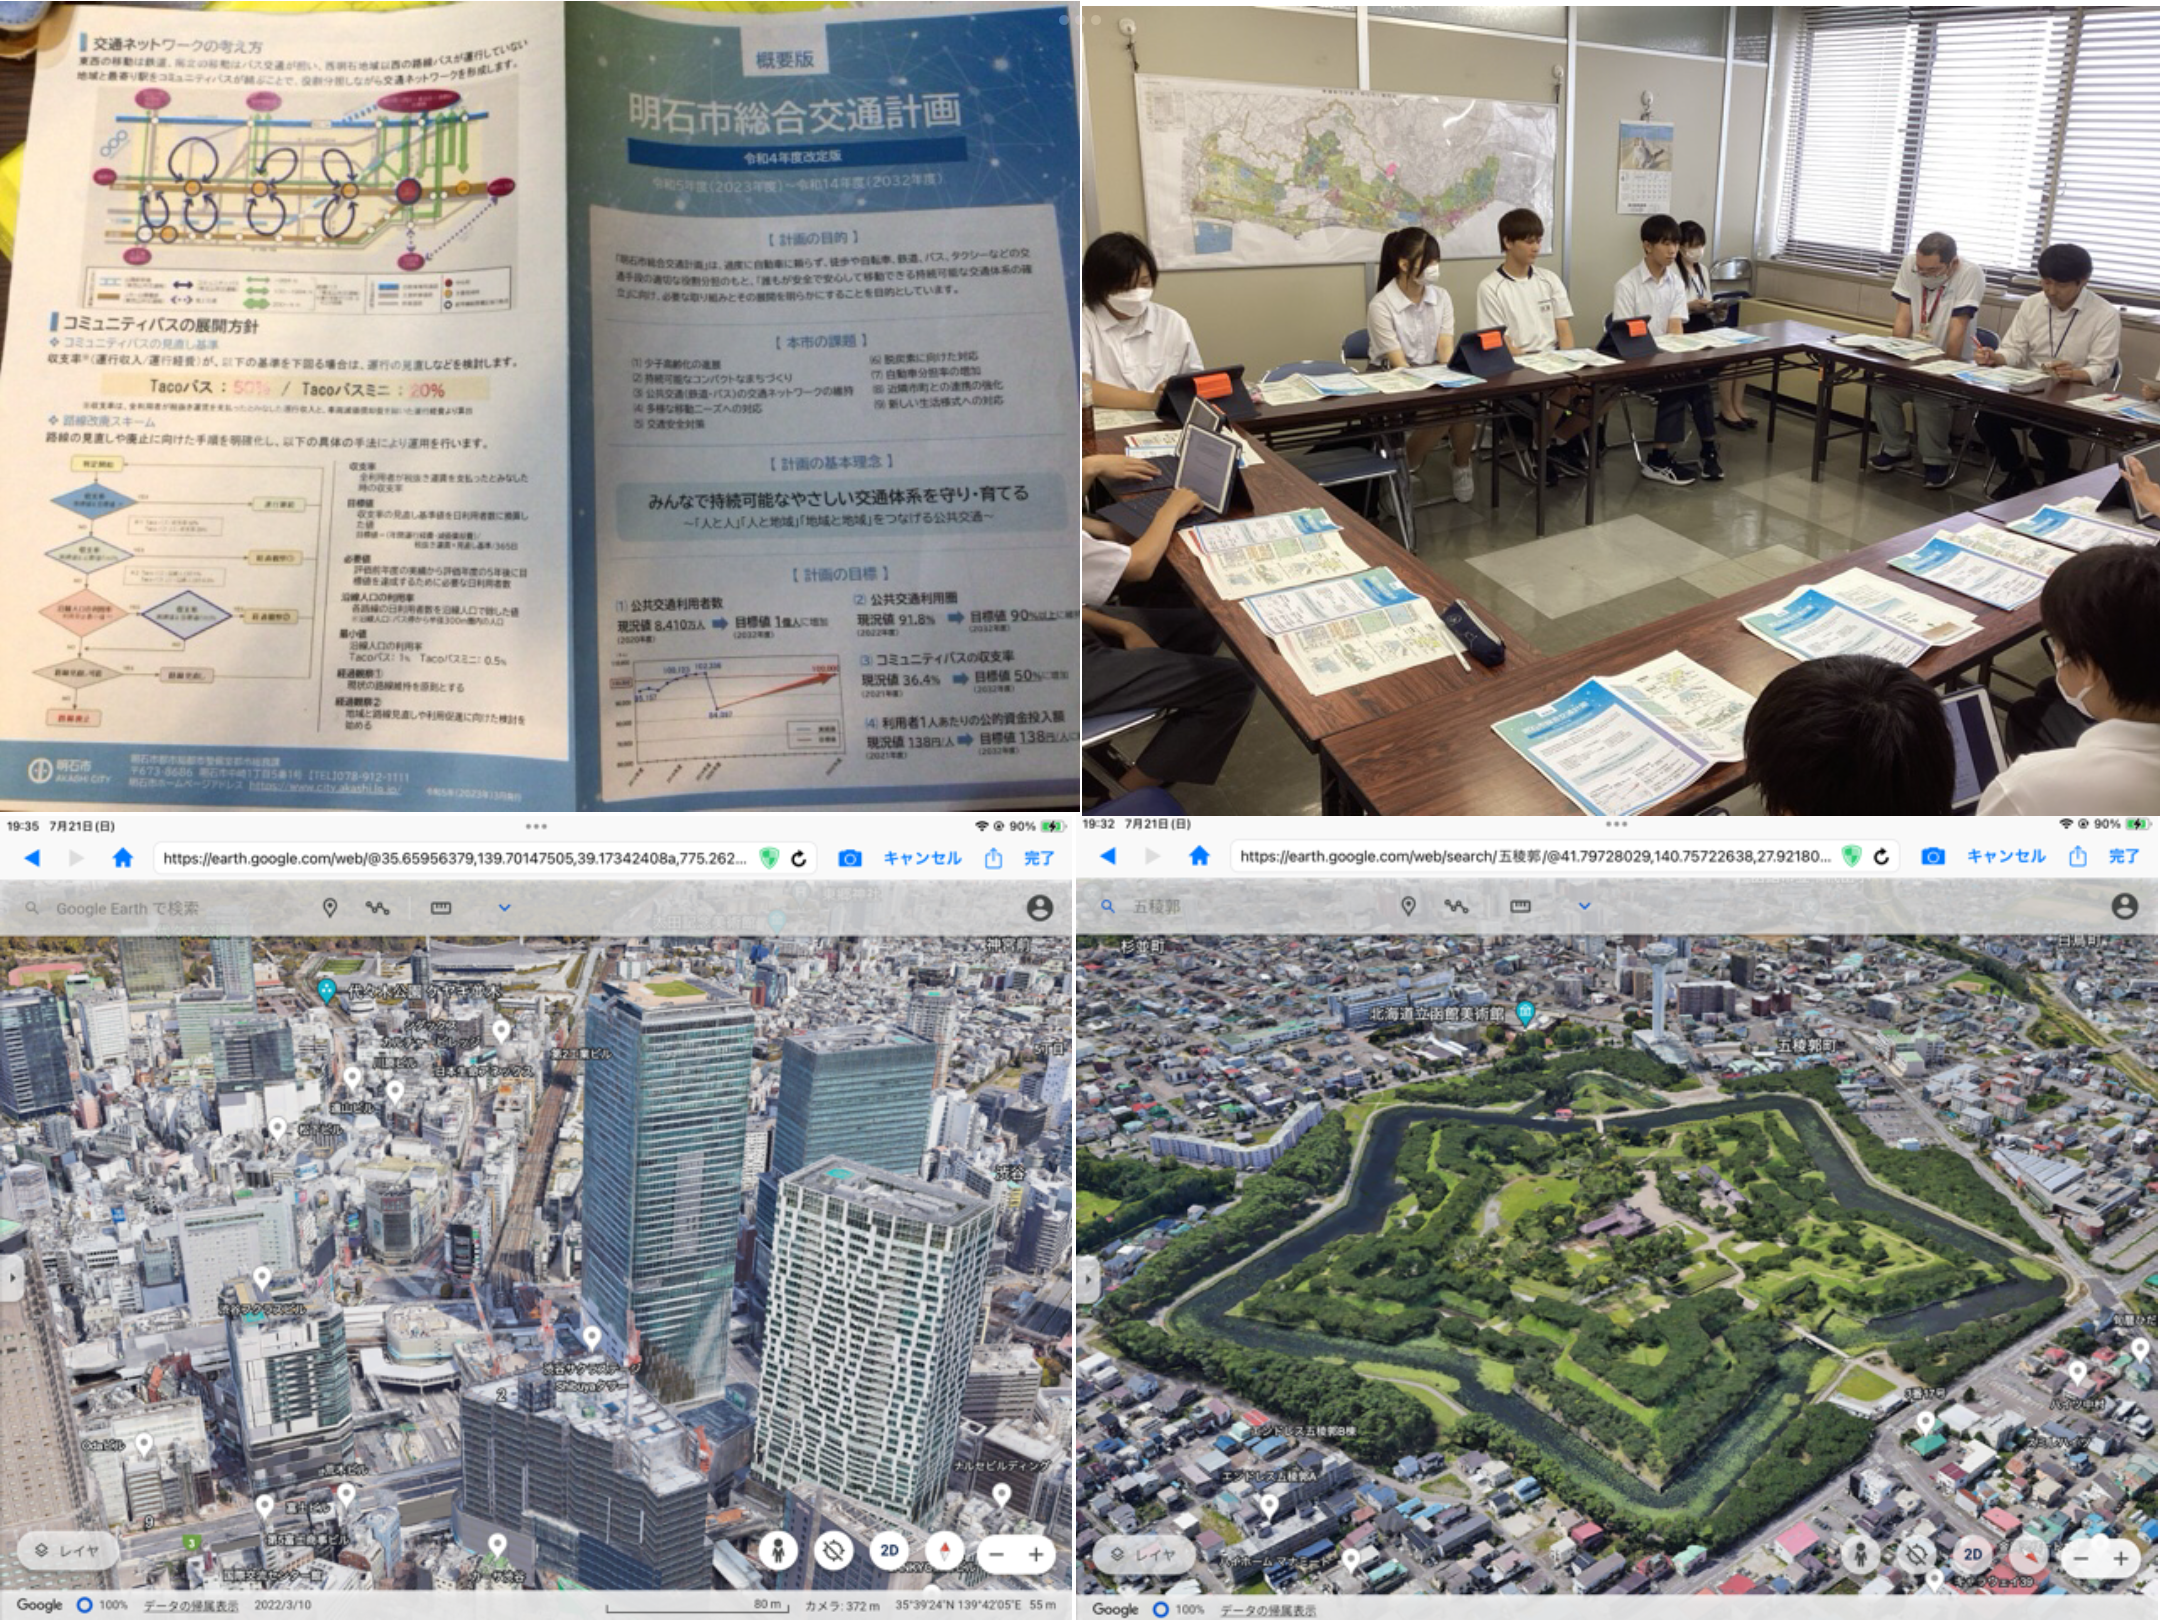Tap the three dots above the Shibuya browser
Viewport: 2160px width, 1620px height.
pos(536,826)
